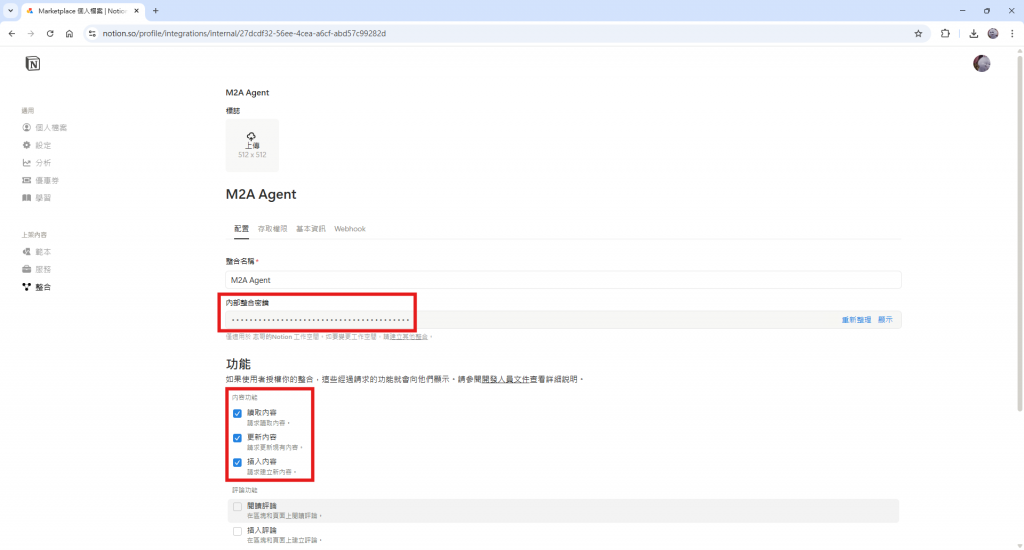The width and height of the screenshot is (1024, 550).
Task: Click 重新整理 to refresh the secret
Action: point(856,319)
